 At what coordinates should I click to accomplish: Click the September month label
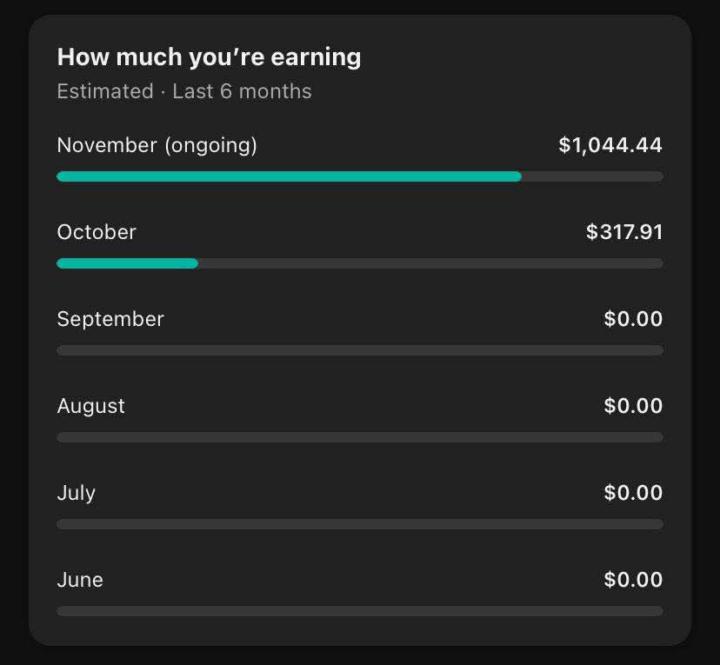(x=110, y=319)
